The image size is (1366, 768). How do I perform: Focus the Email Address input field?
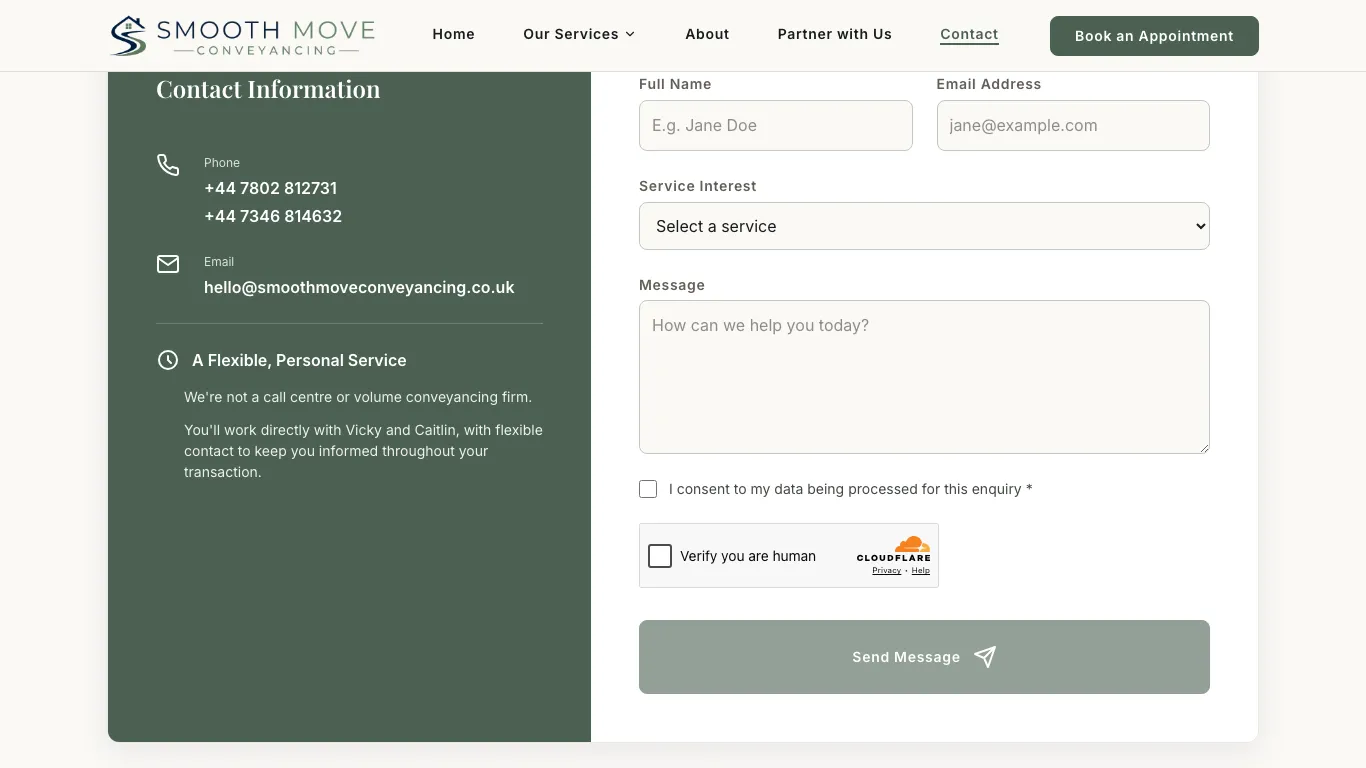click(1073, 125)
